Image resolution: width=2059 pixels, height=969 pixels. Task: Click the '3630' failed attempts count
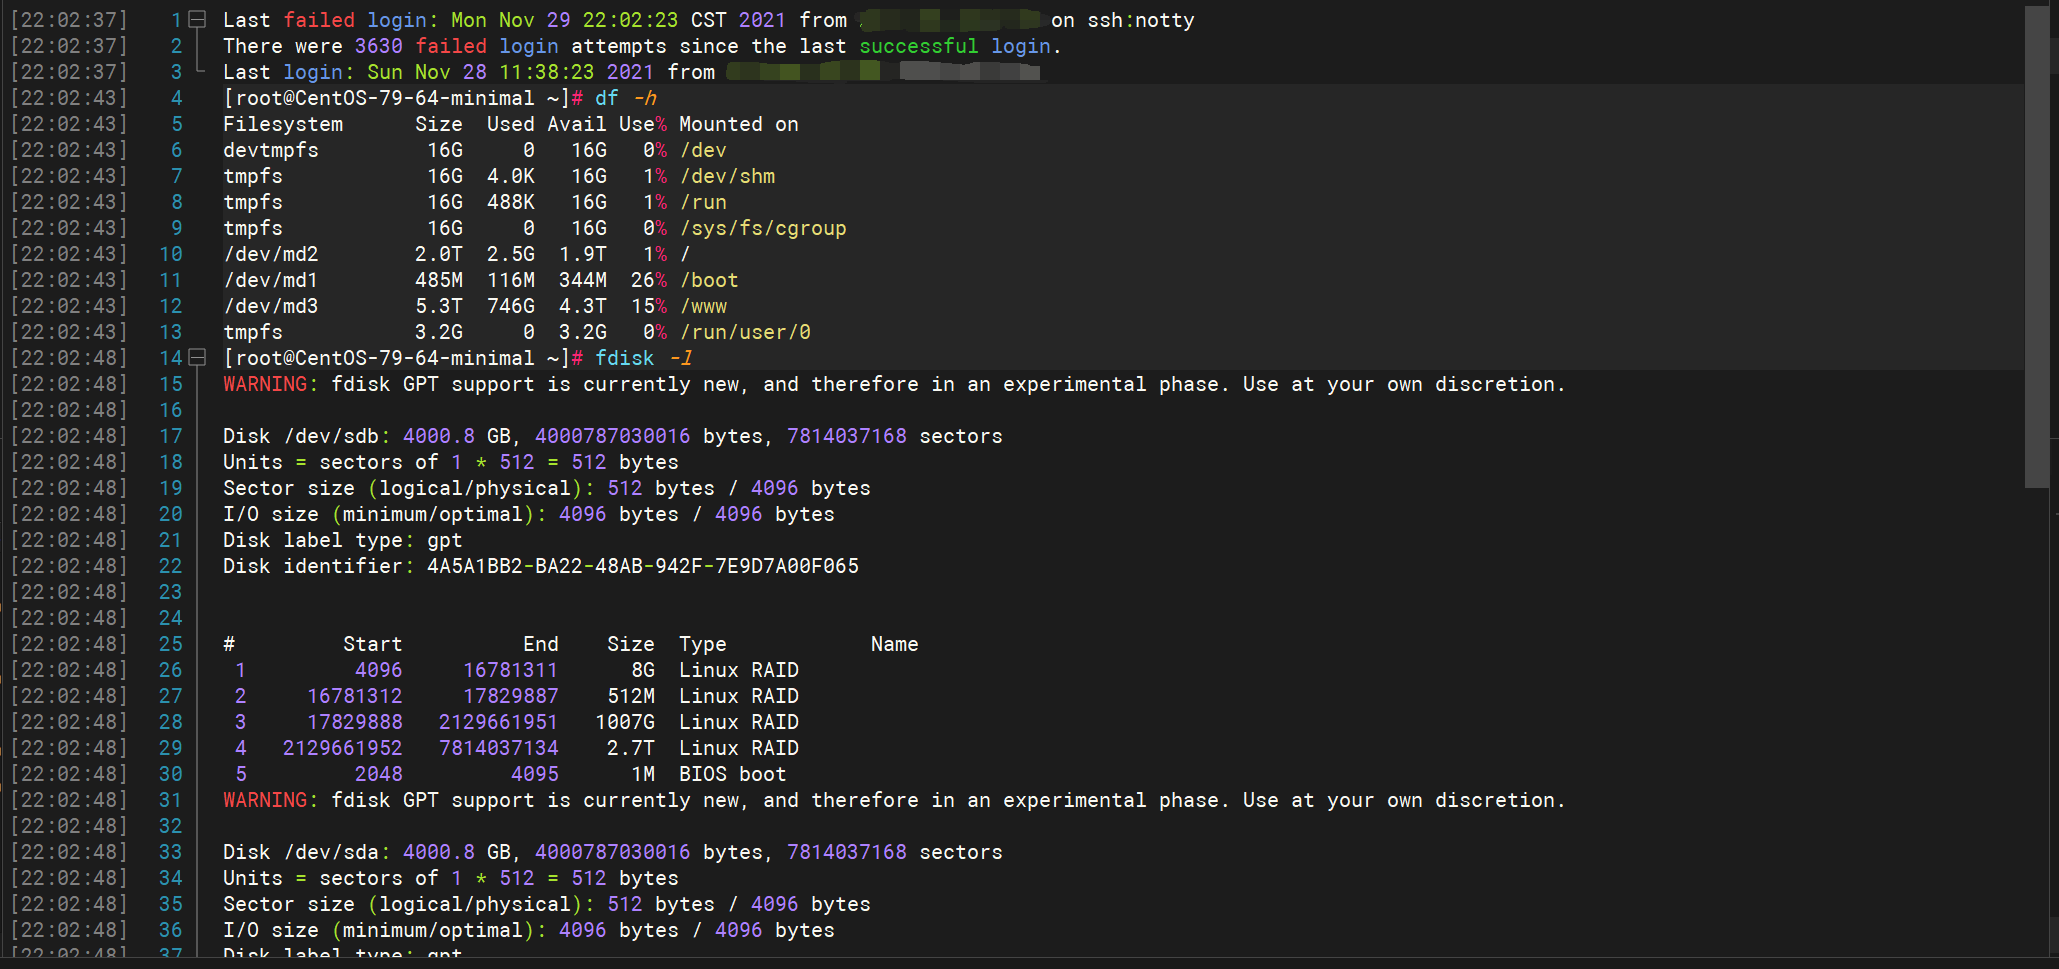pyautogui.click(x=379, y=46)
